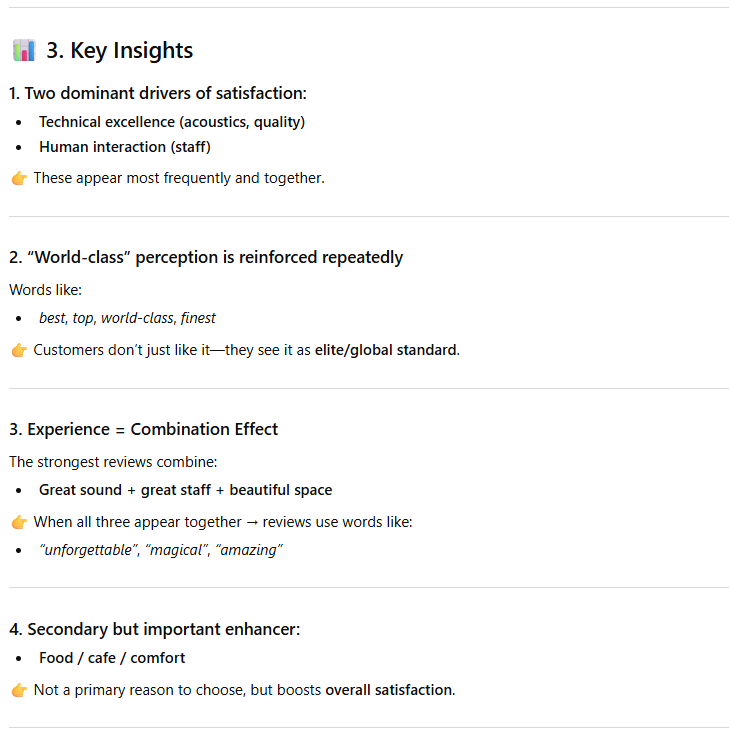Viewport: 736px width, 737px height.
Task: Click the "Human interaction (staff)" bullet
Action: pyautogui.click(x=125, y=147)
